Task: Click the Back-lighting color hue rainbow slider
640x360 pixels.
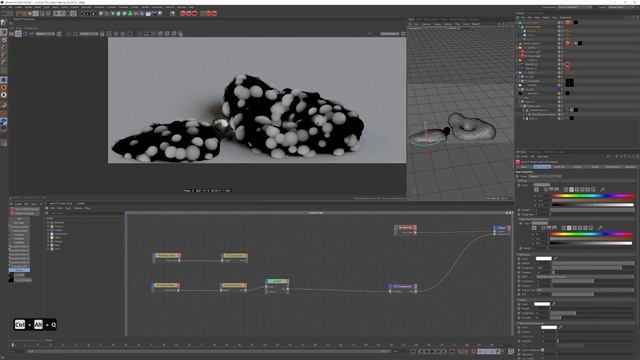Action: point(591,234)
